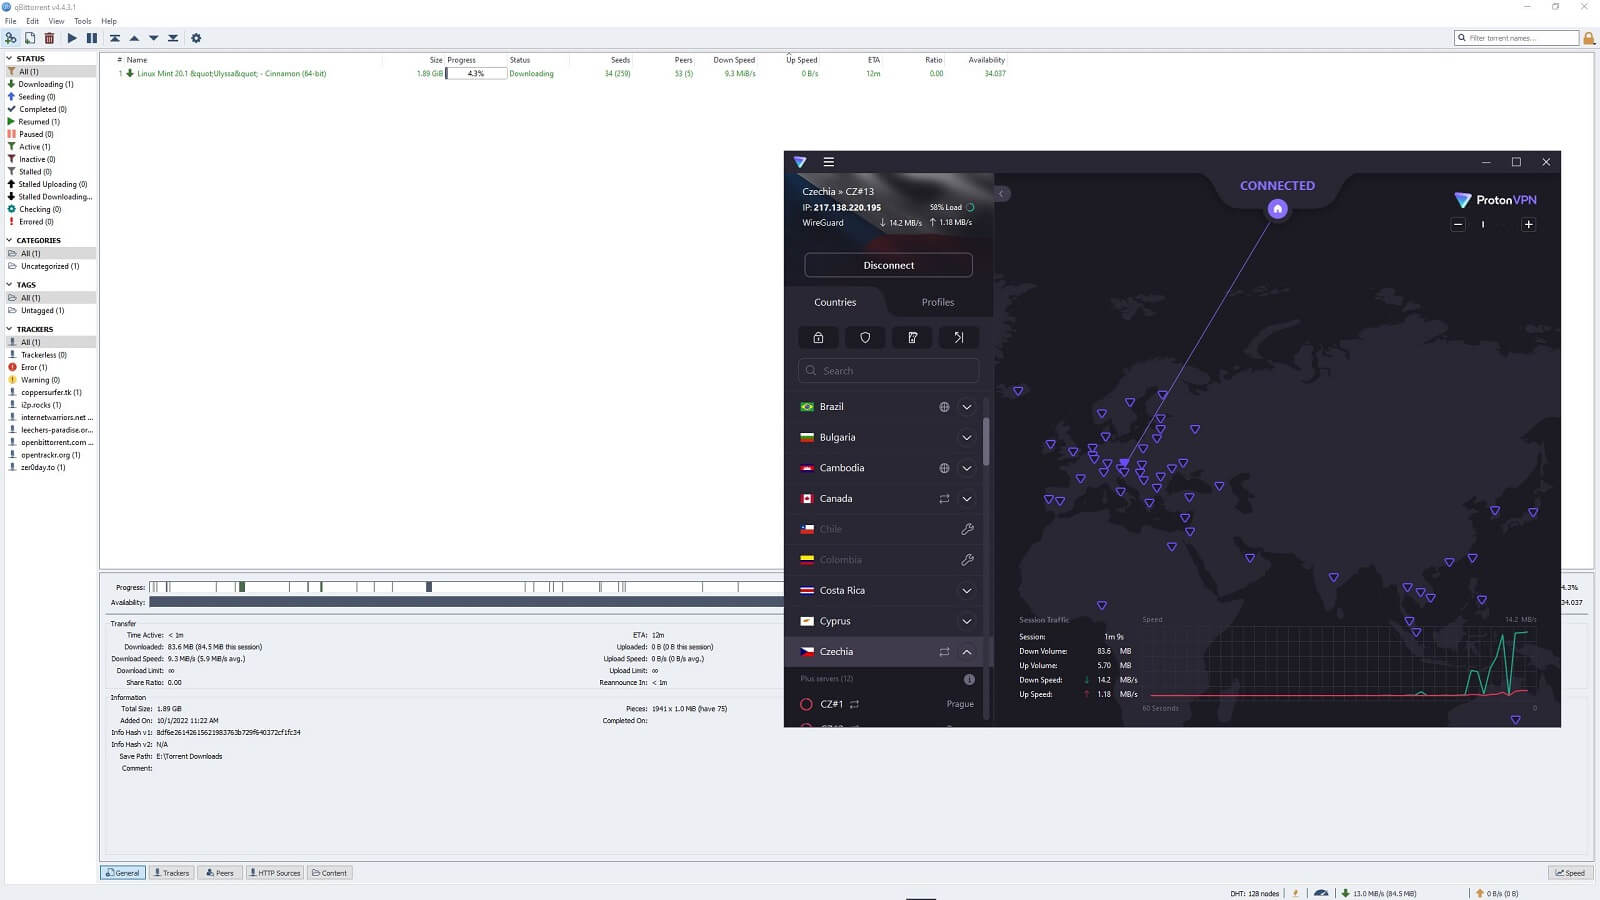This screenshot has width=1600, height=900.
Task: Click Resume (play) toolbar button
Action: pyautogui.click(x=72, y=38)
